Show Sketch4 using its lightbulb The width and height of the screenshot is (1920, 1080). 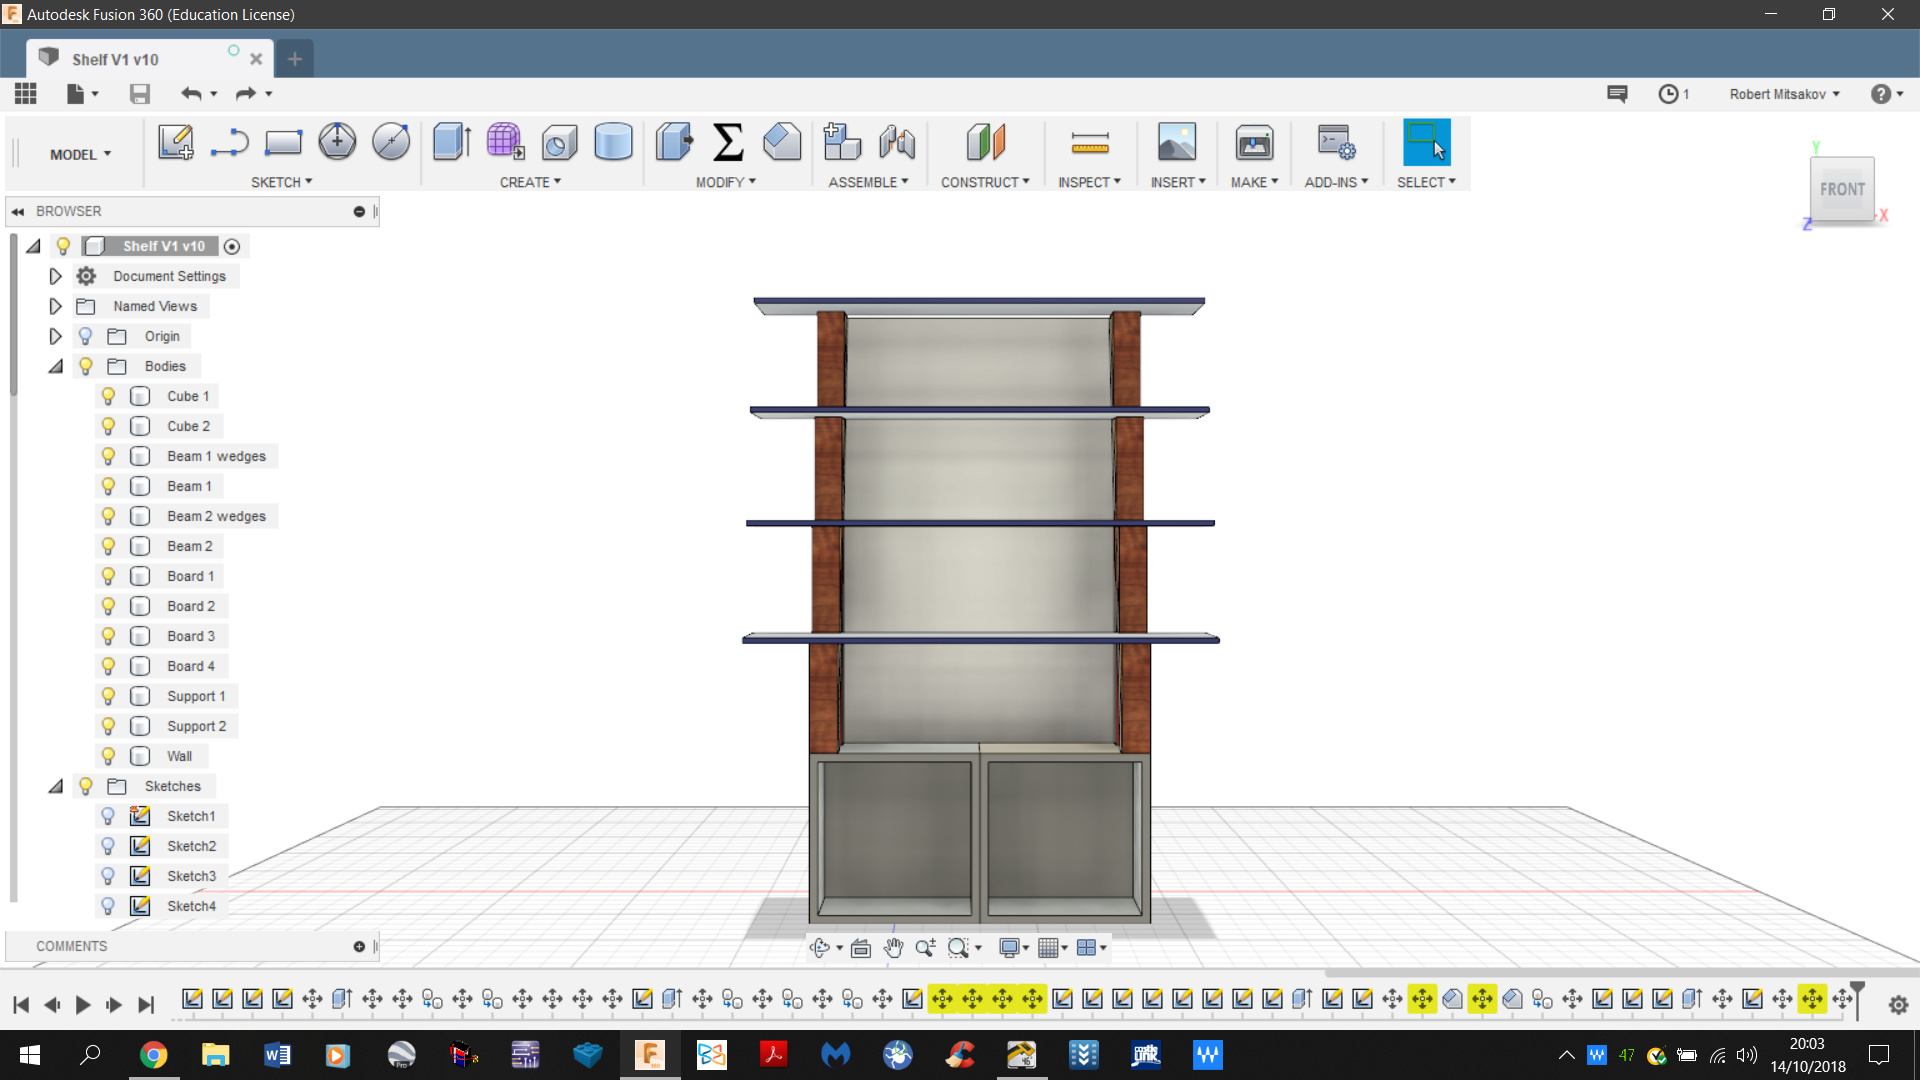pos(108,906)
